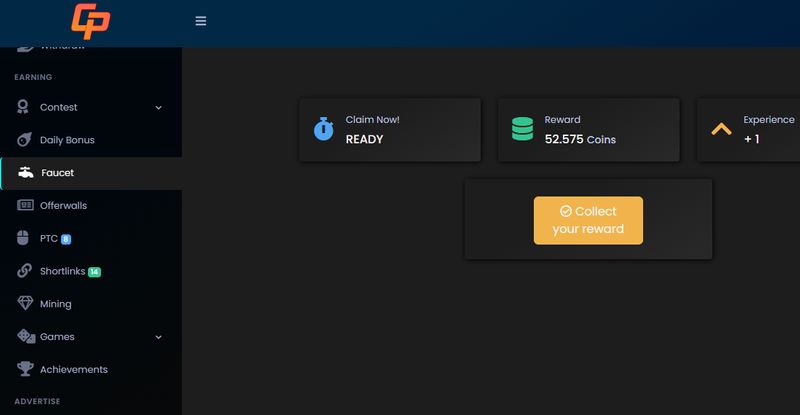Expand the Contest submenu chevron
Screen dimensions: 800x415
coord(158,108)
